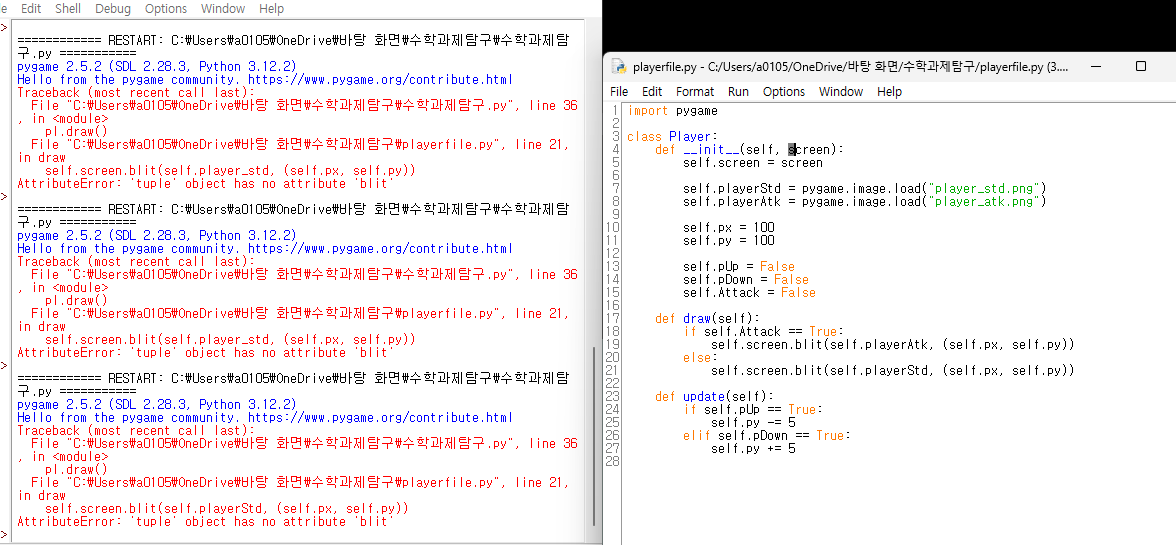This screenshot has height=545, width=1176.
Task: Open the Run menu in the editor
Action: coord(738,91)
